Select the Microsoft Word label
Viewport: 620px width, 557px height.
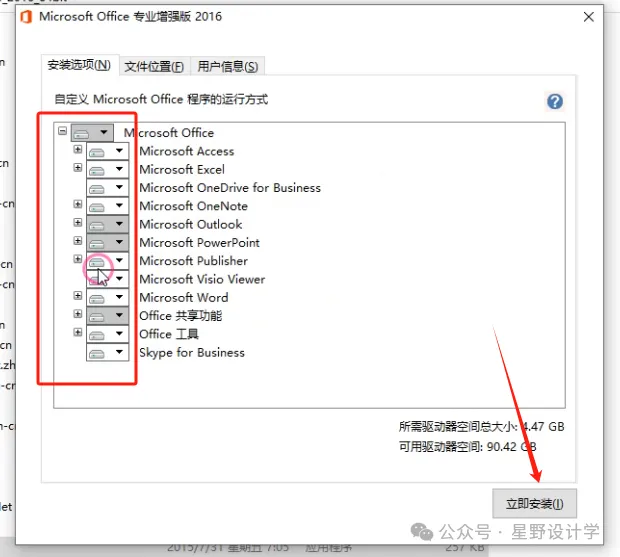184,297
